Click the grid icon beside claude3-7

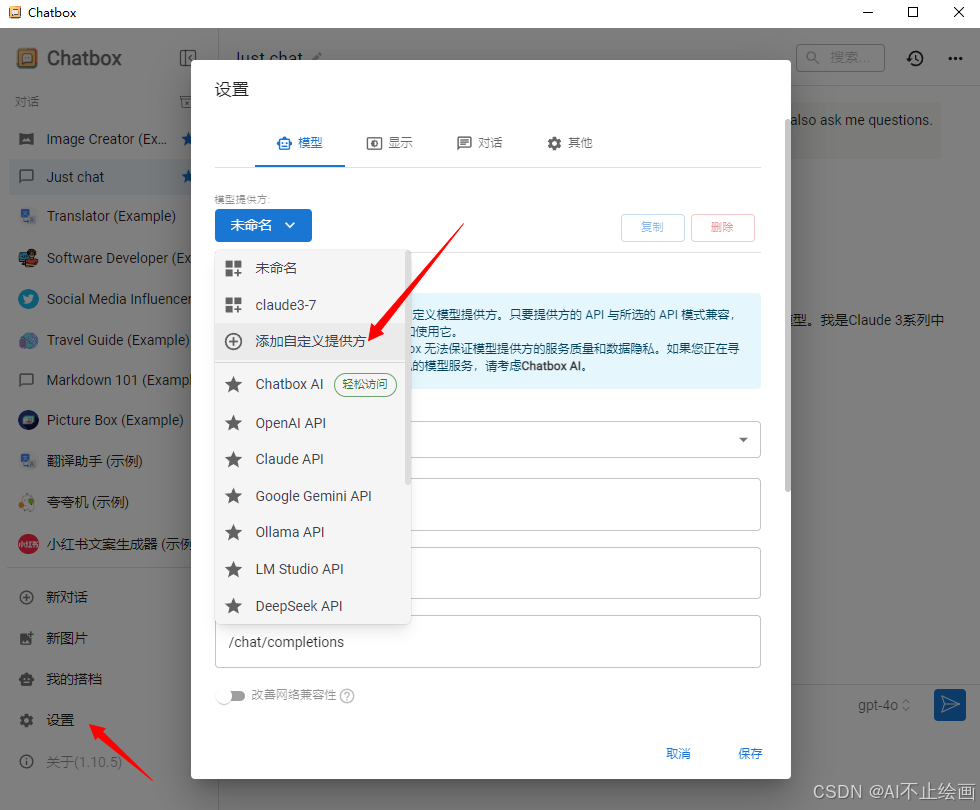coord(234,305)
